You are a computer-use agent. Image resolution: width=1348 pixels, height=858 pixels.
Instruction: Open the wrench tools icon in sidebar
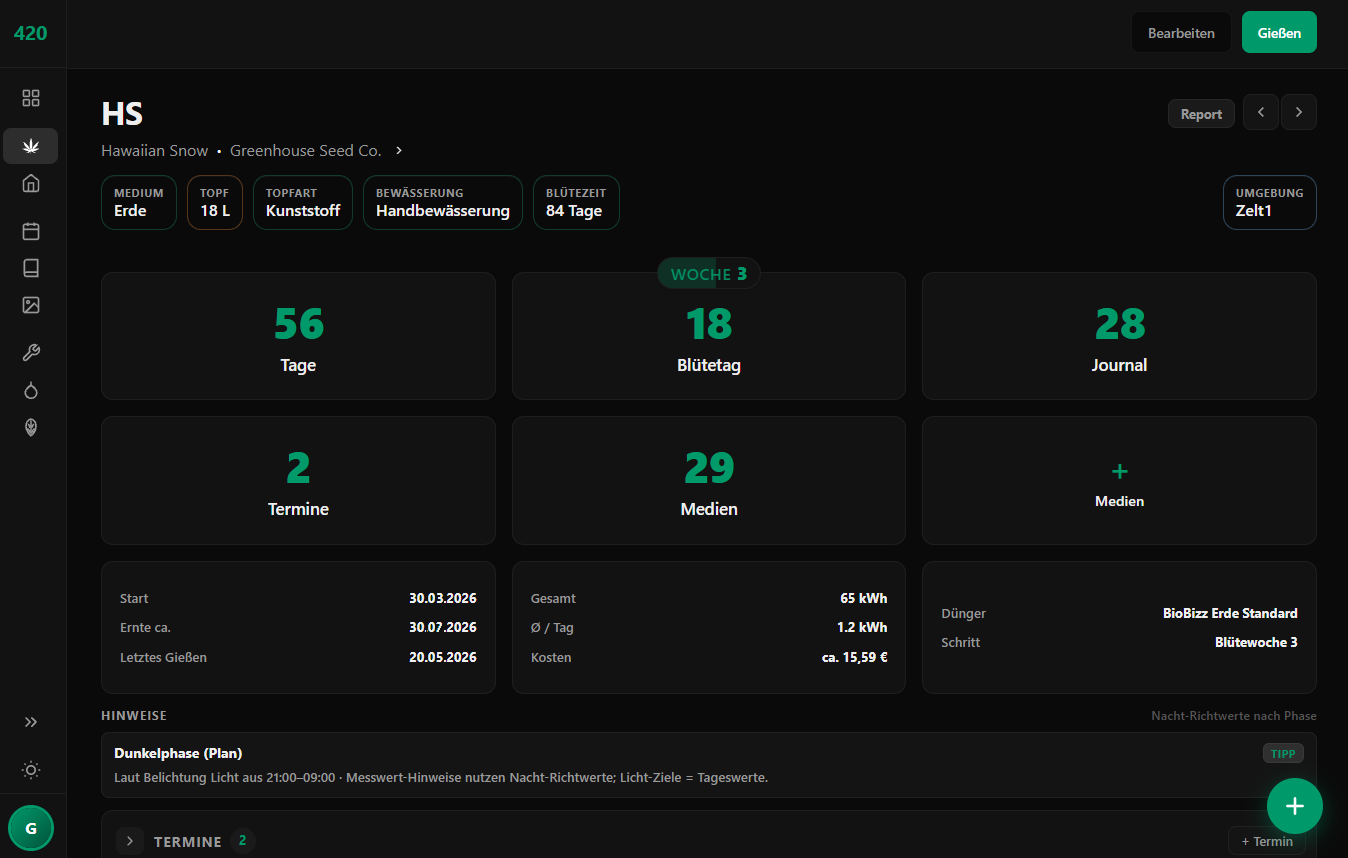pyautogui.click(x=31, y=352)
